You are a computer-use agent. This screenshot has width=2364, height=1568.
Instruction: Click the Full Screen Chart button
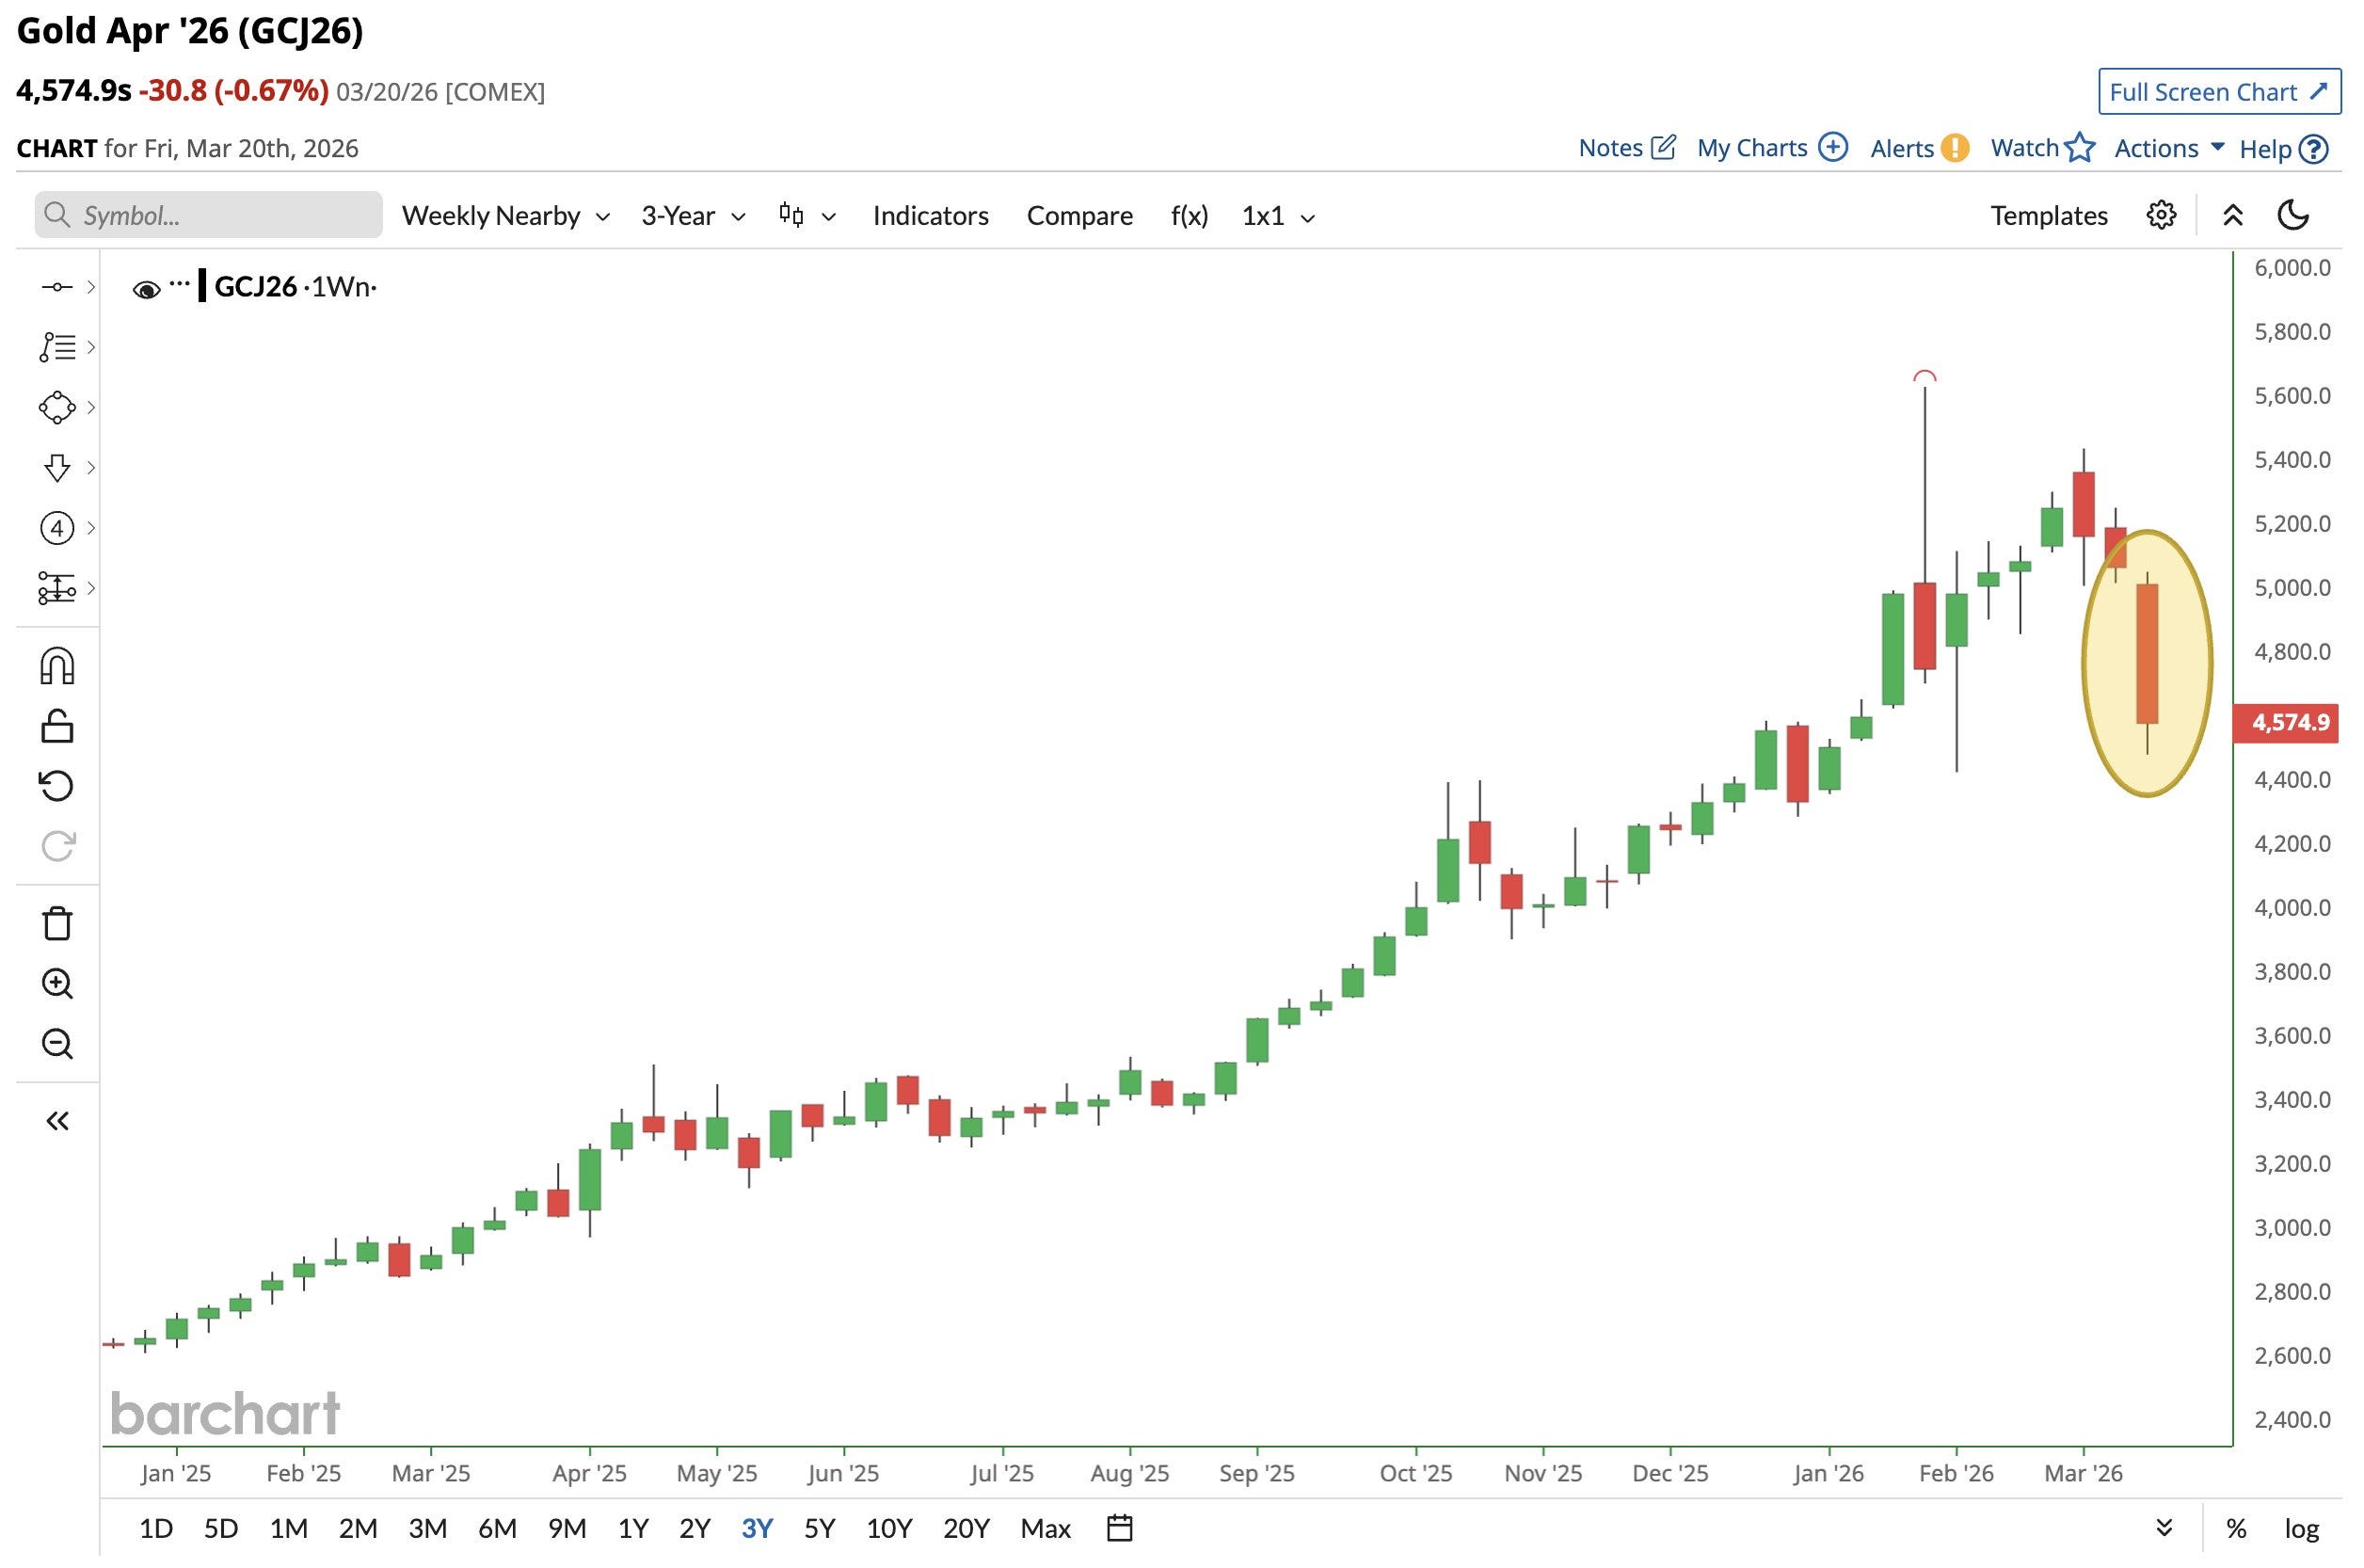pos(2219,92)
